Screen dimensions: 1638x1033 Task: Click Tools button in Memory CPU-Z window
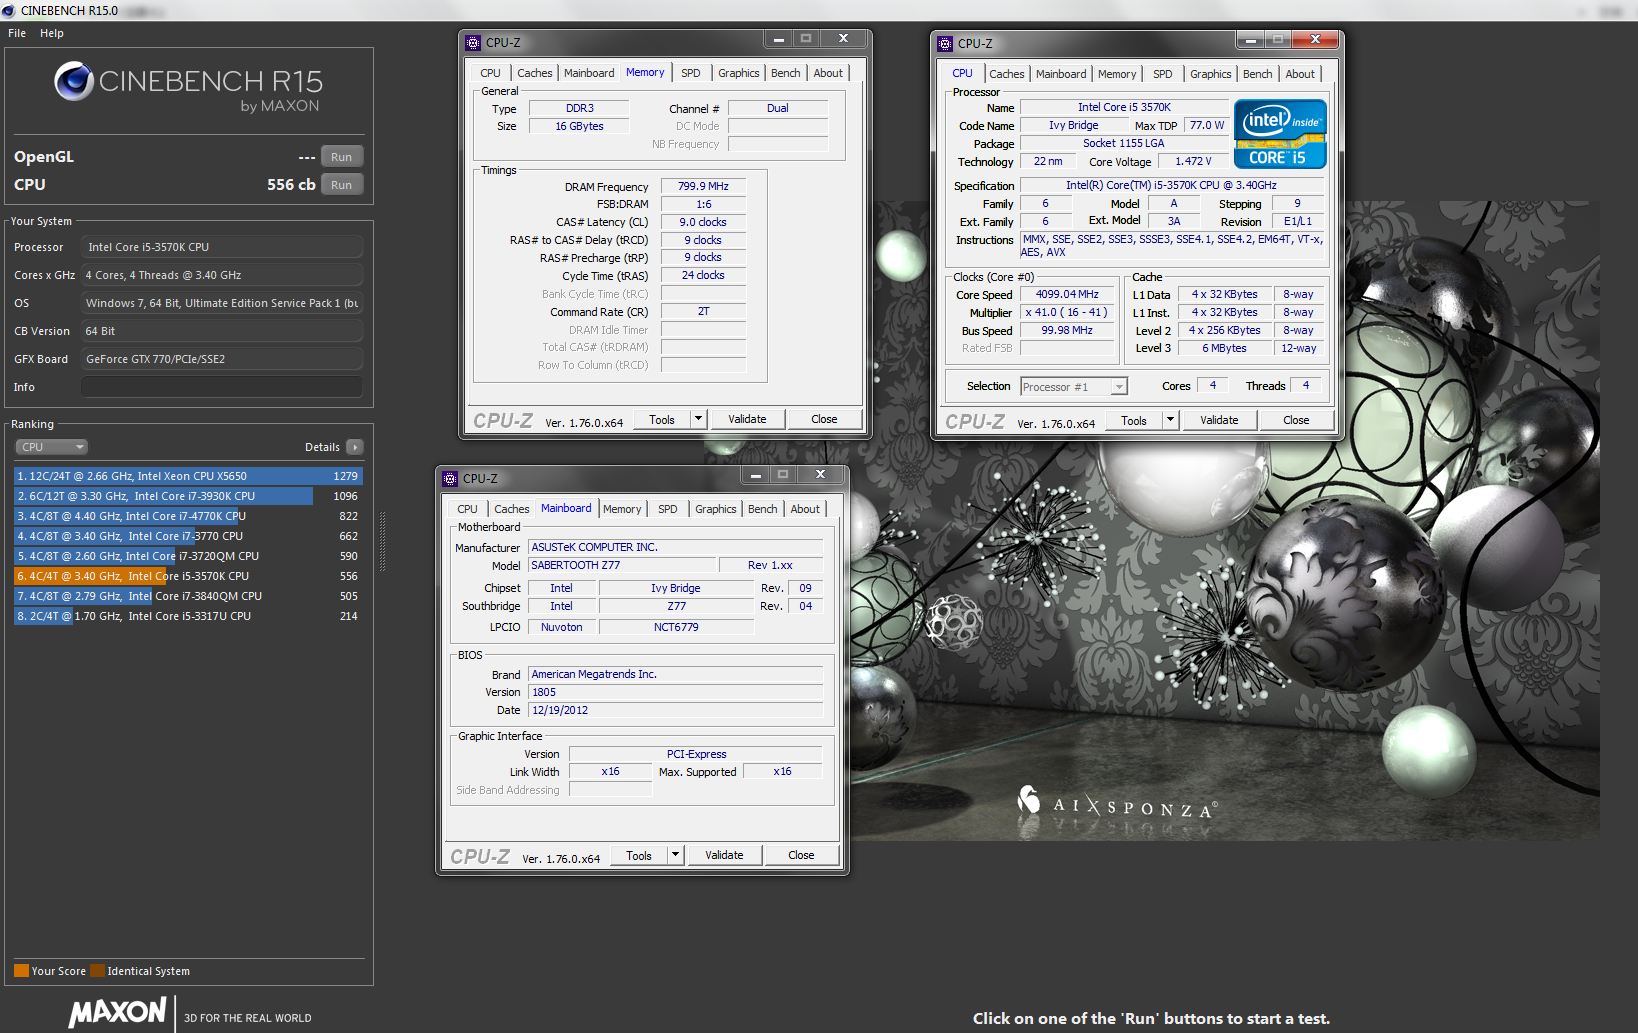pos(662,420)
